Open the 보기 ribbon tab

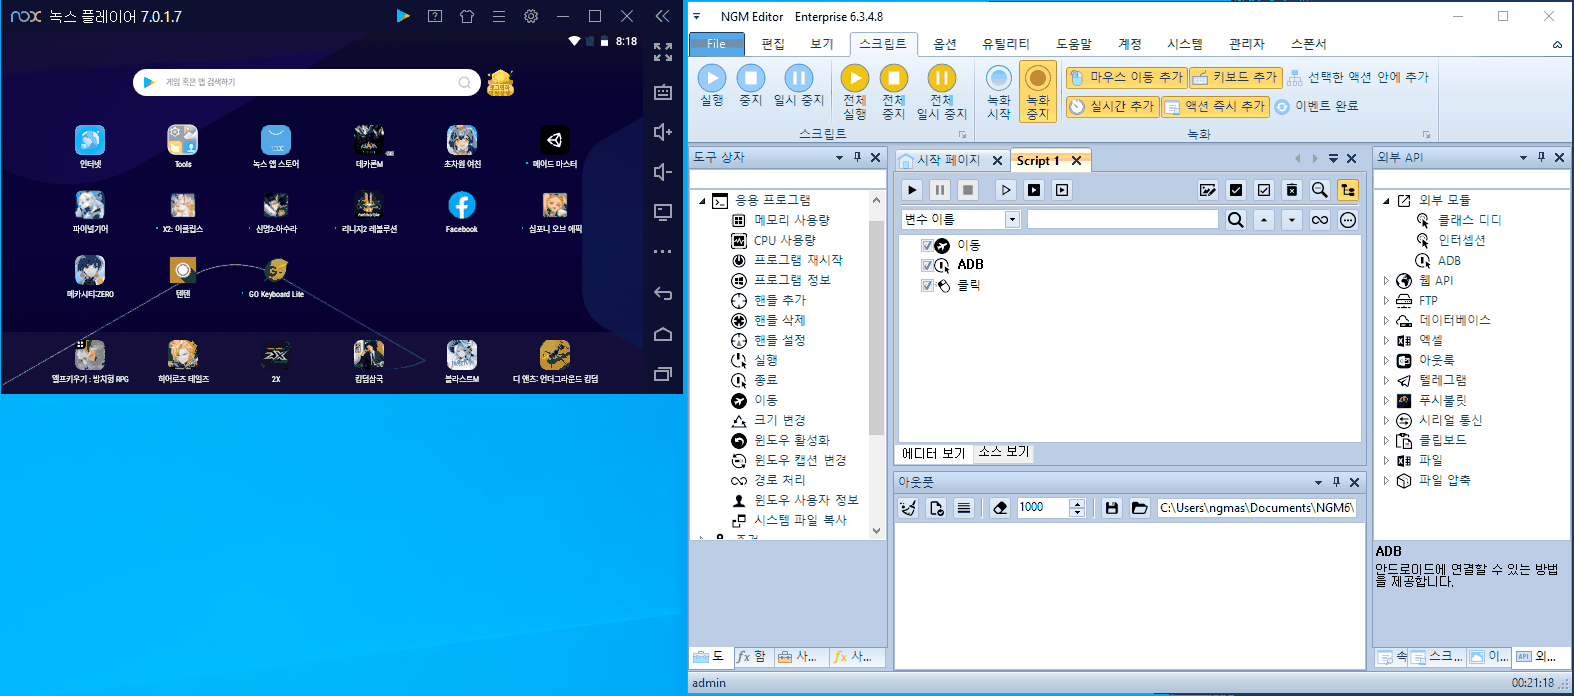tap(822, 44)
